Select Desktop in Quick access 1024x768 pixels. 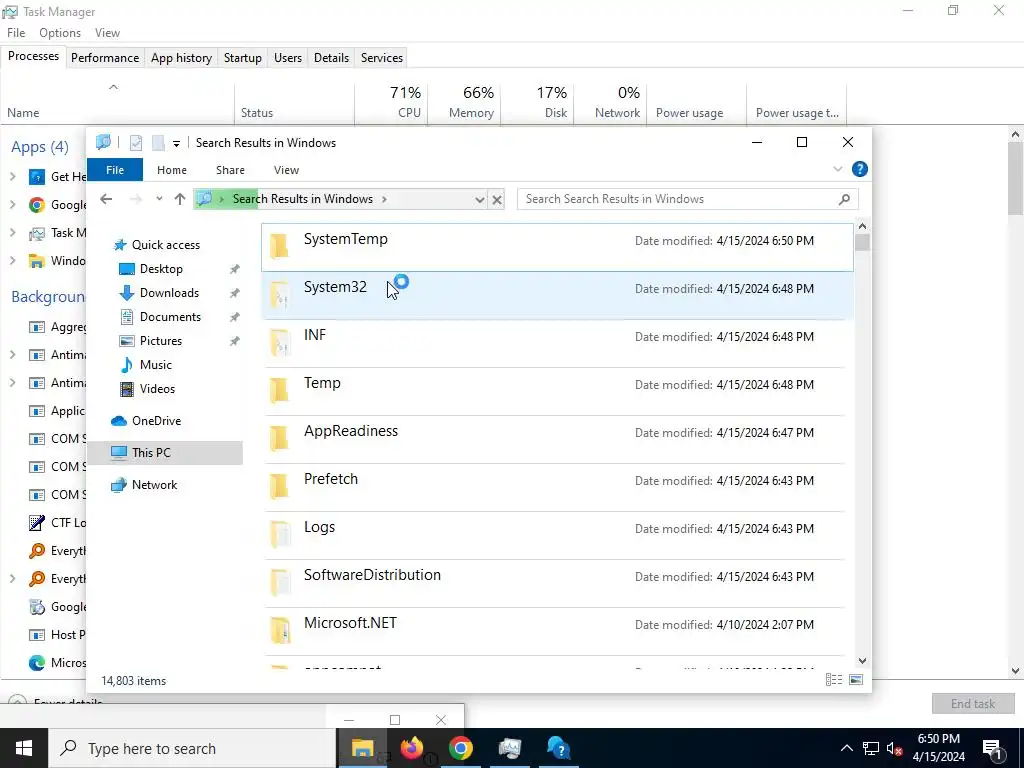click(x=161, y=269)
